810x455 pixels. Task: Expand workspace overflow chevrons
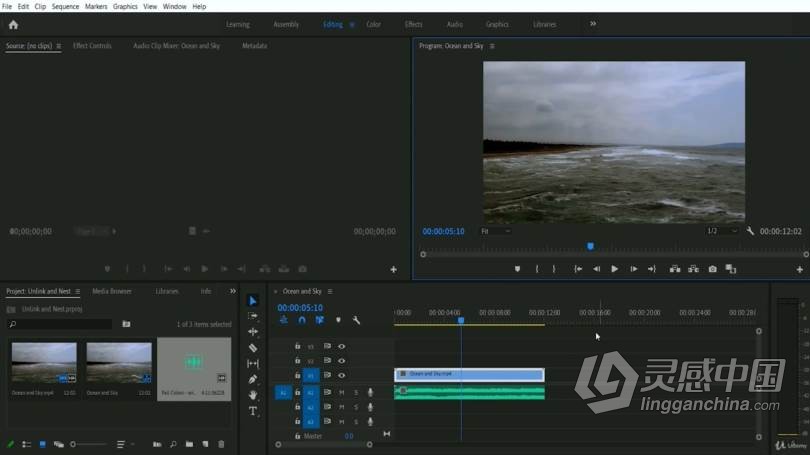coord(593,24)
